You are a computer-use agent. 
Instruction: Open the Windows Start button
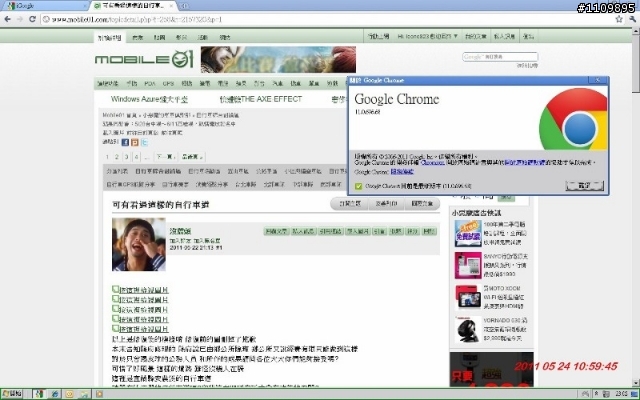[x=12, y=394]
